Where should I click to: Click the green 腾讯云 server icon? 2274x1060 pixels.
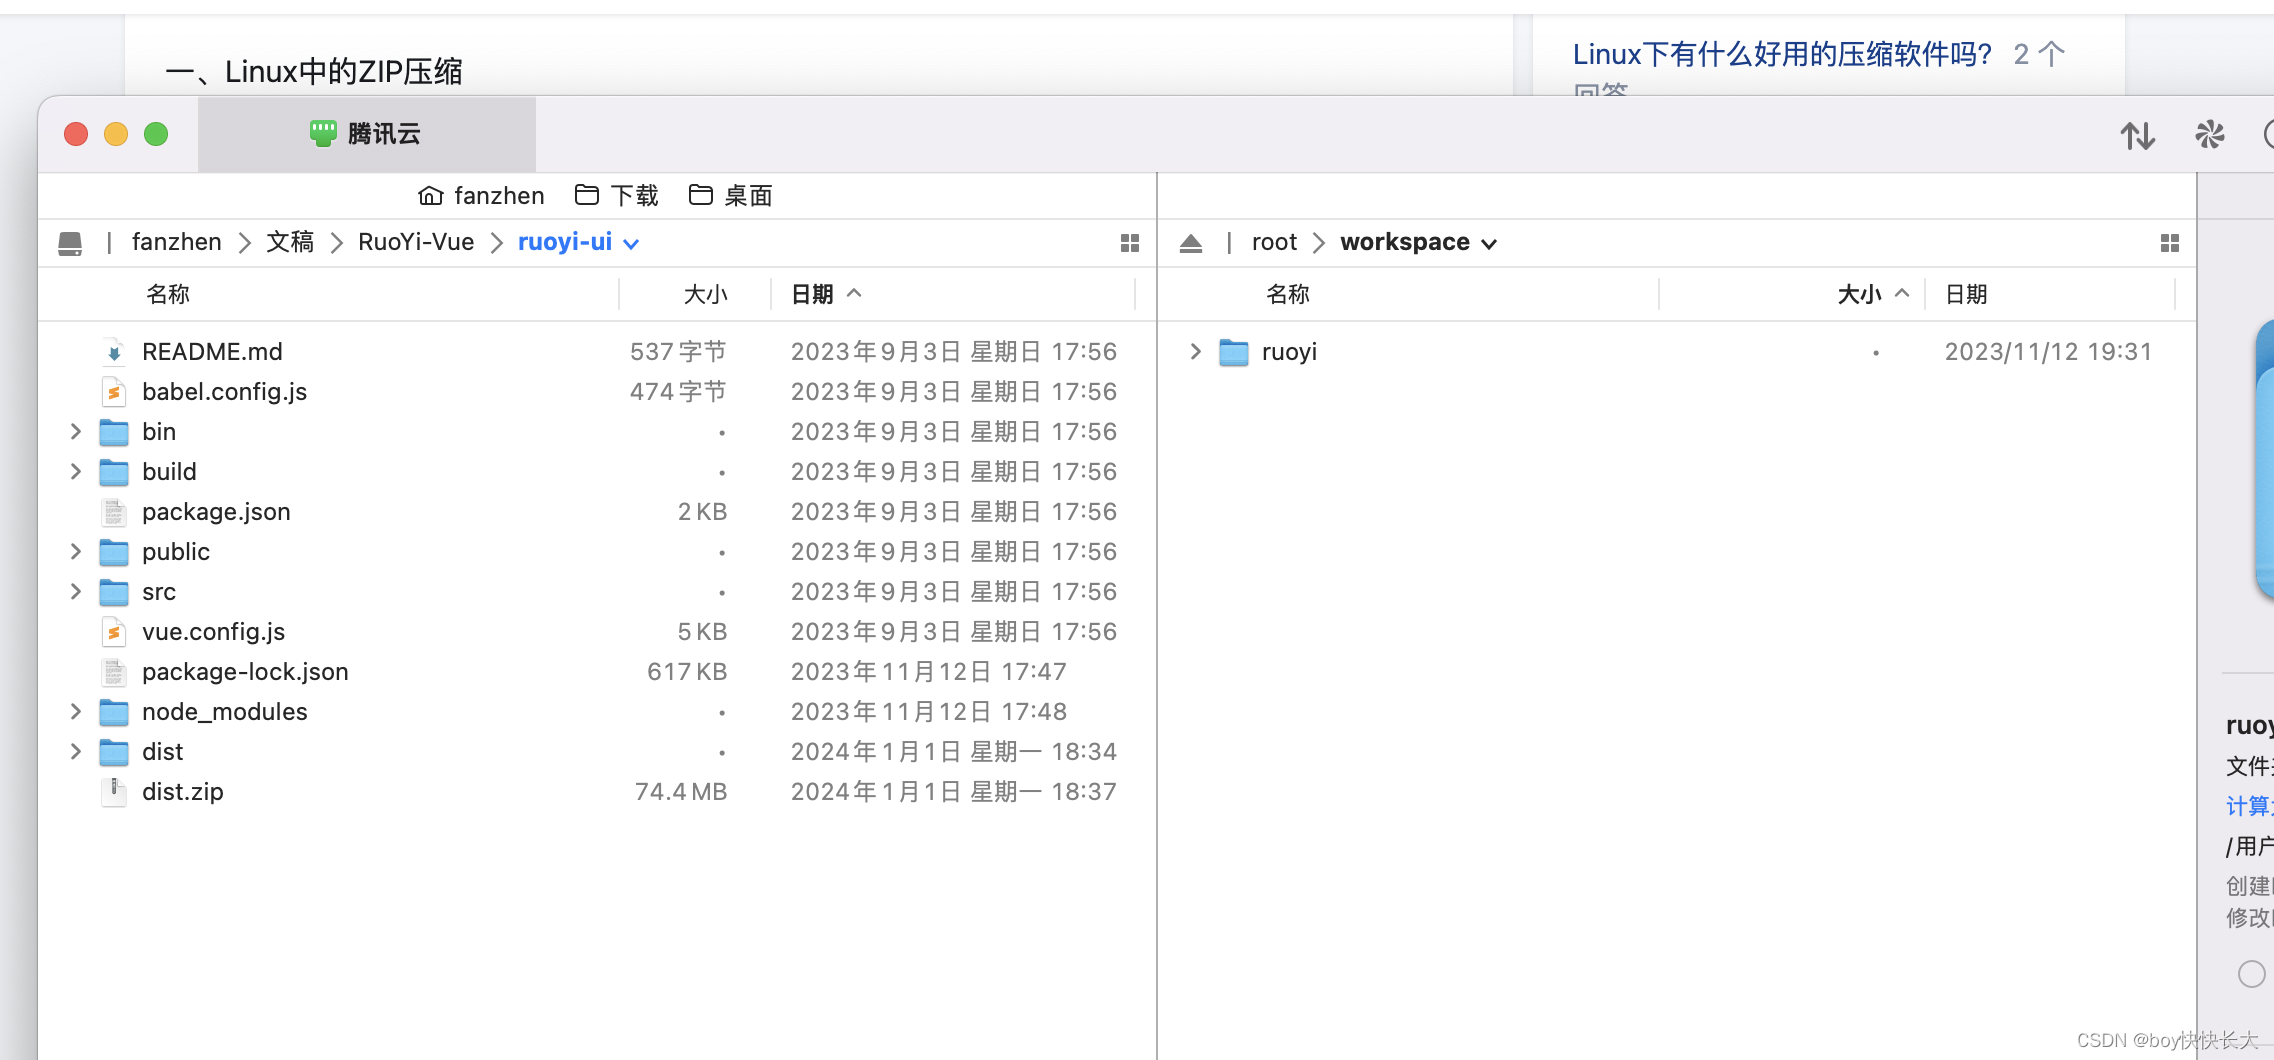(x=323, y=133)
